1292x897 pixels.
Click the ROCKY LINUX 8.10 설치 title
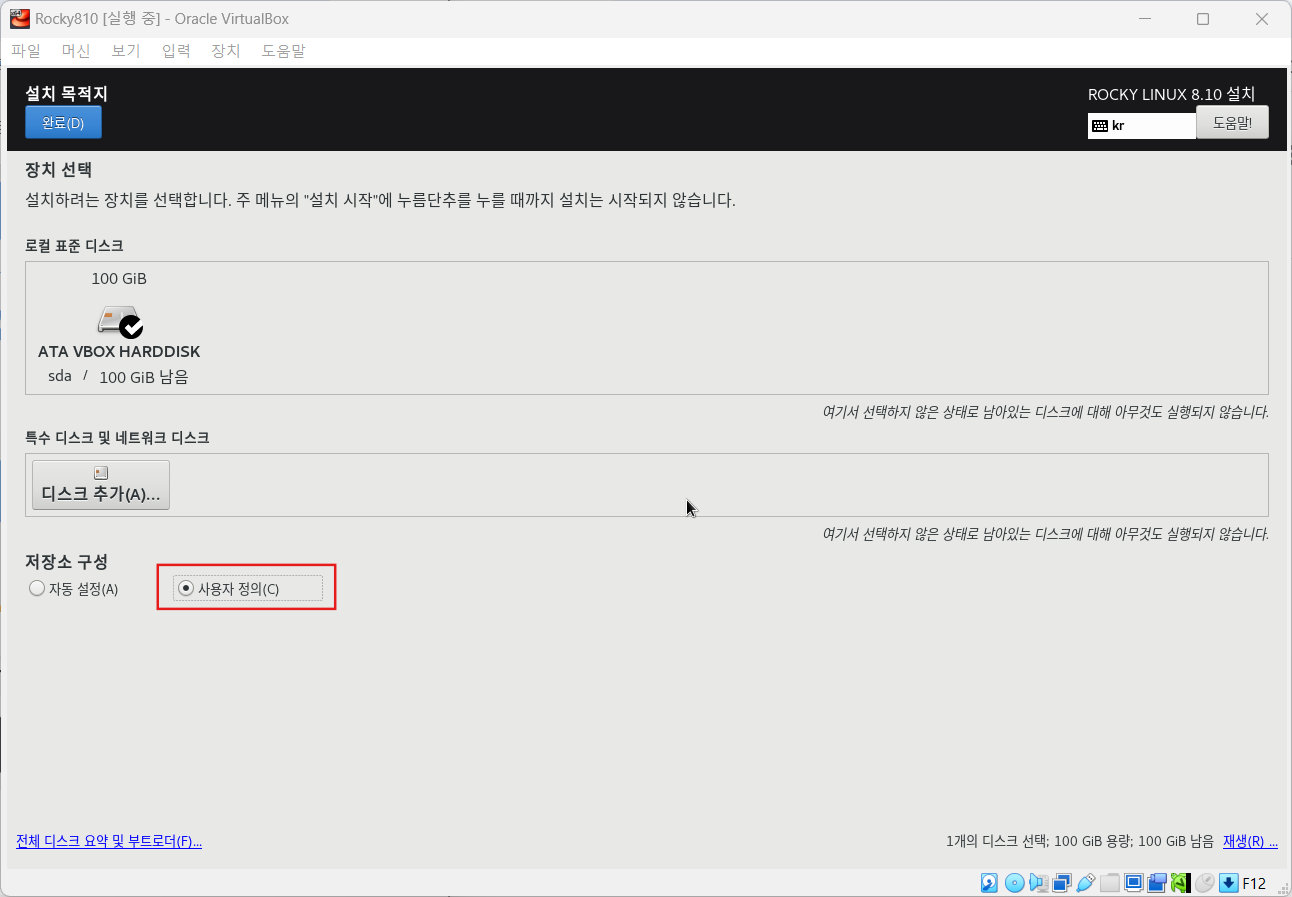tap(1171, 94)
